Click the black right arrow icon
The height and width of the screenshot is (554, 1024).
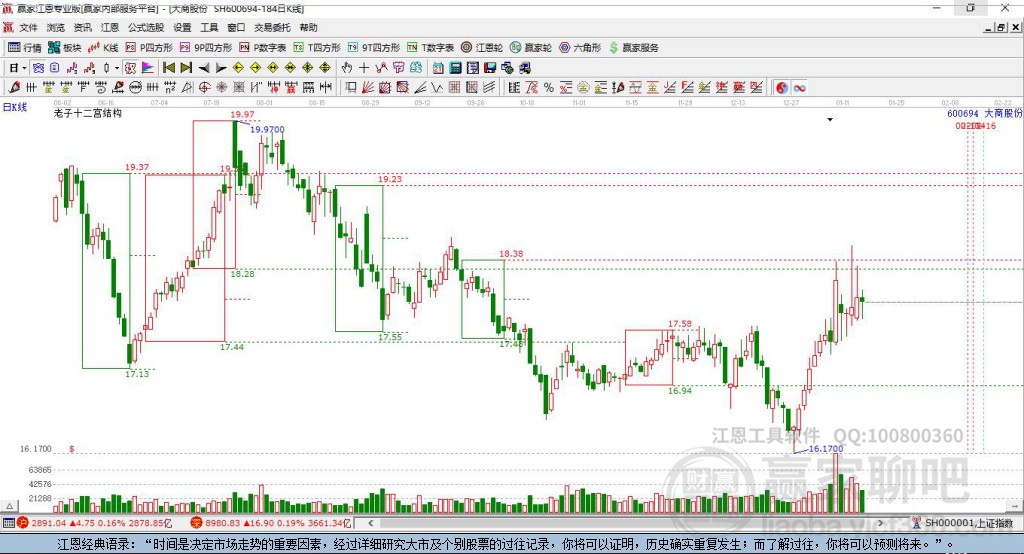coord(221,68)
